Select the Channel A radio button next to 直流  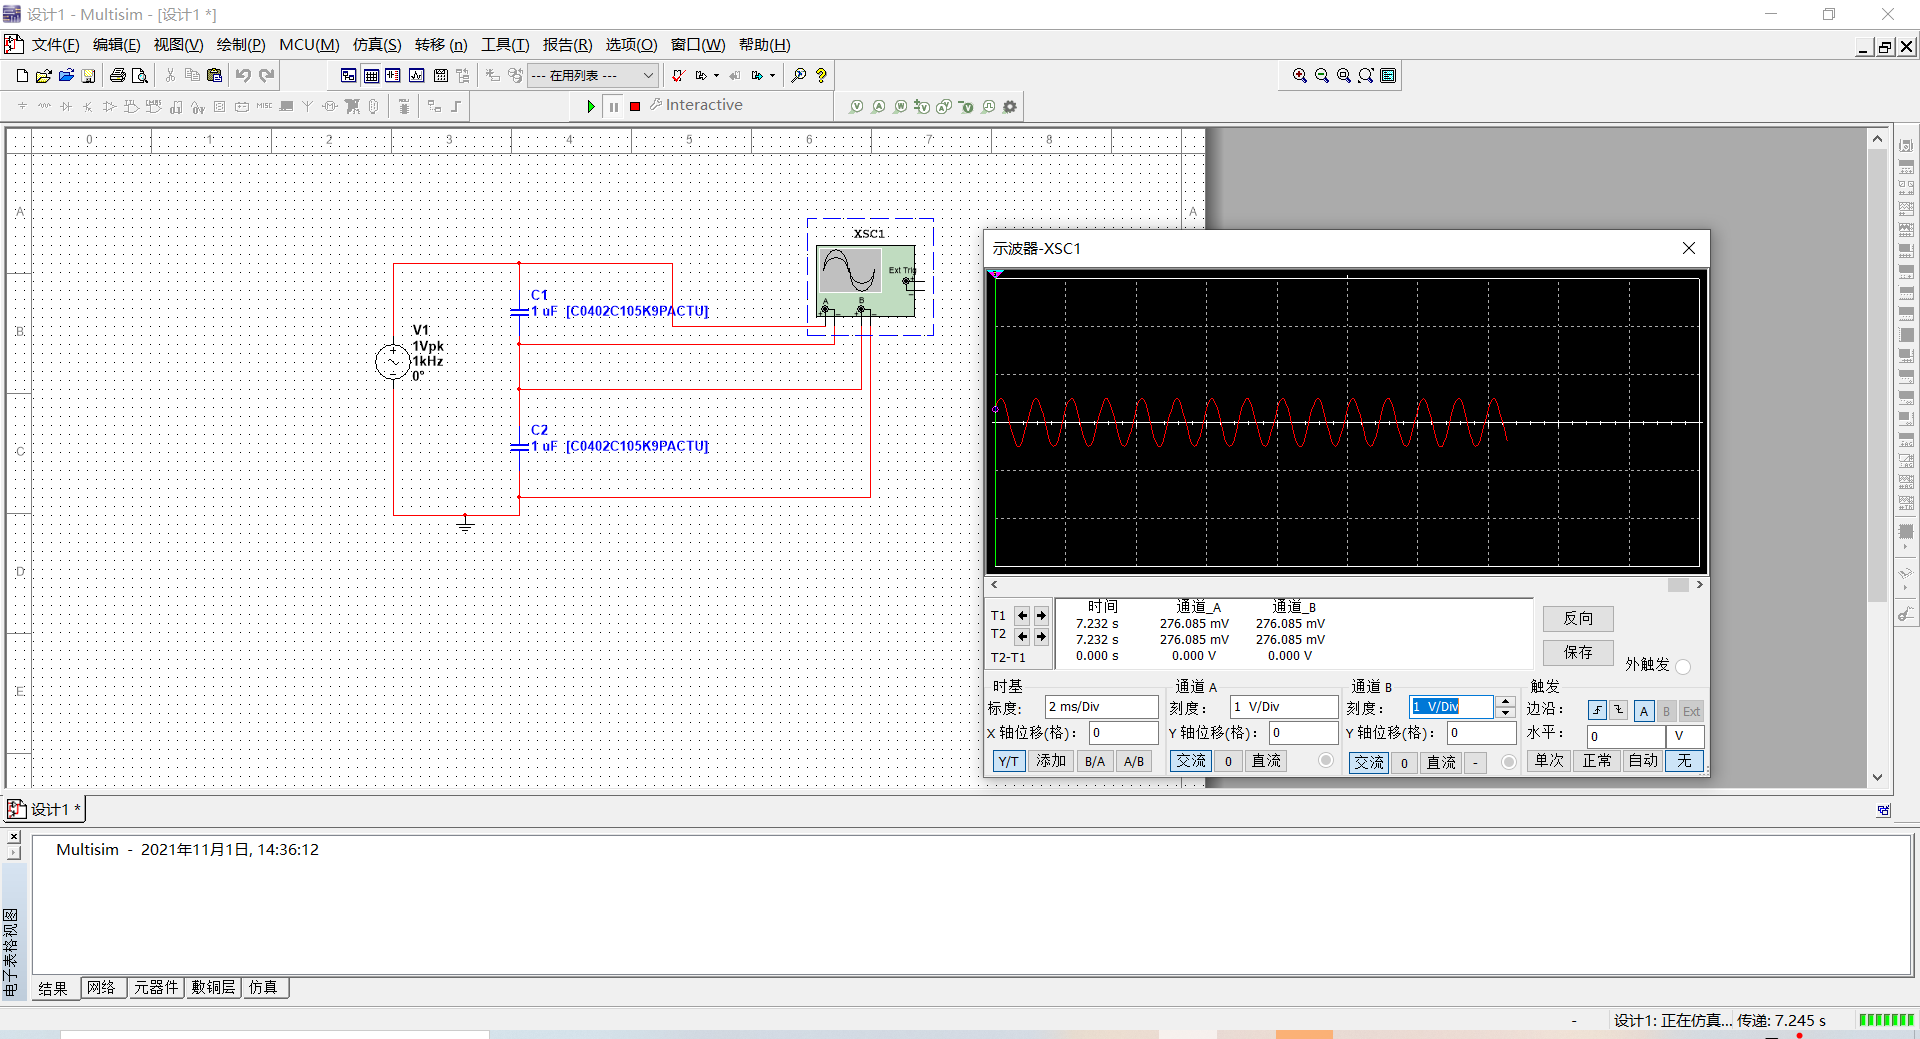pyautogui.click(x=1326, y=761)
